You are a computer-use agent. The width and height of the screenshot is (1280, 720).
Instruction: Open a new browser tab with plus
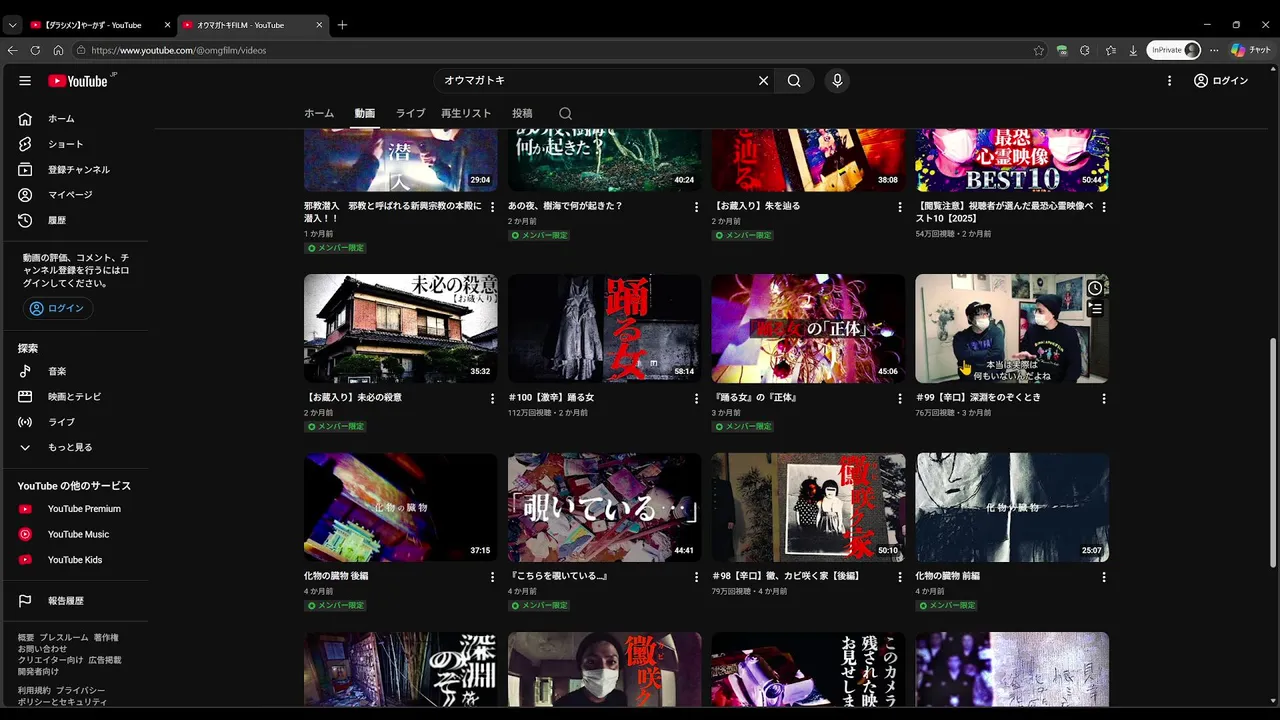pyautogui.click(x=342, y=25)
